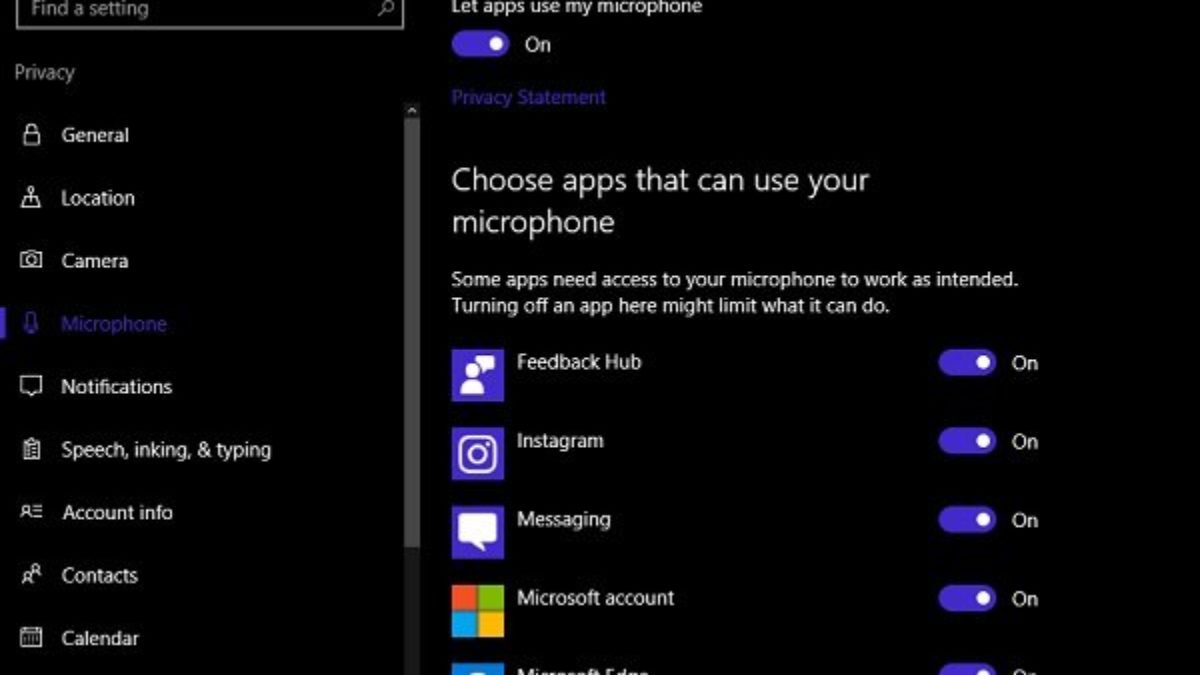The width and height of the screenshot is (1200, 675).
Task: Click the sidebar scrollbar up arrow
Action: [412, 110]
